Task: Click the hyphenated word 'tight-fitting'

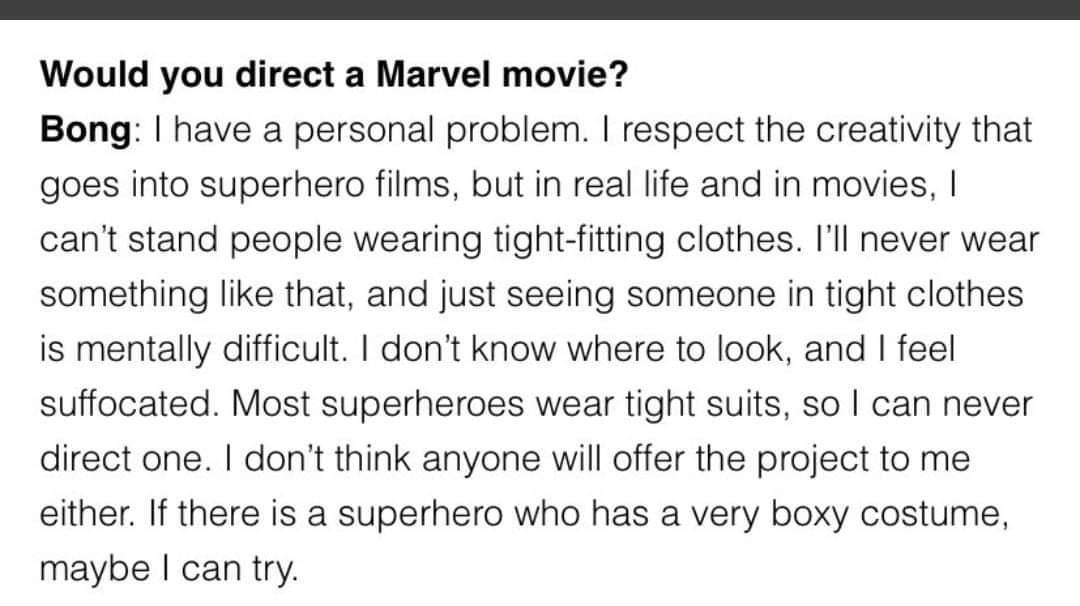Action: [x=579, y=240]
